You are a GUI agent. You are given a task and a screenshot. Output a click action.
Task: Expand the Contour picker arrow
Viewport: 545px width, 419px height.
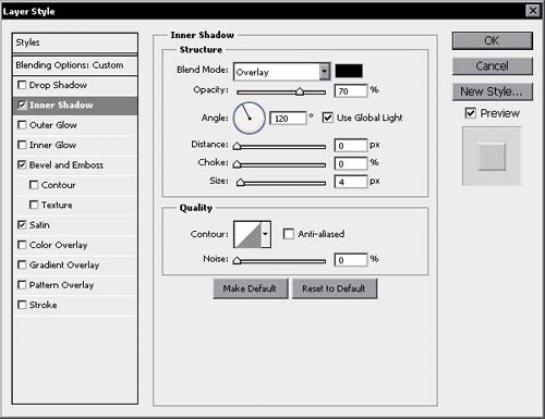[266, 234]
